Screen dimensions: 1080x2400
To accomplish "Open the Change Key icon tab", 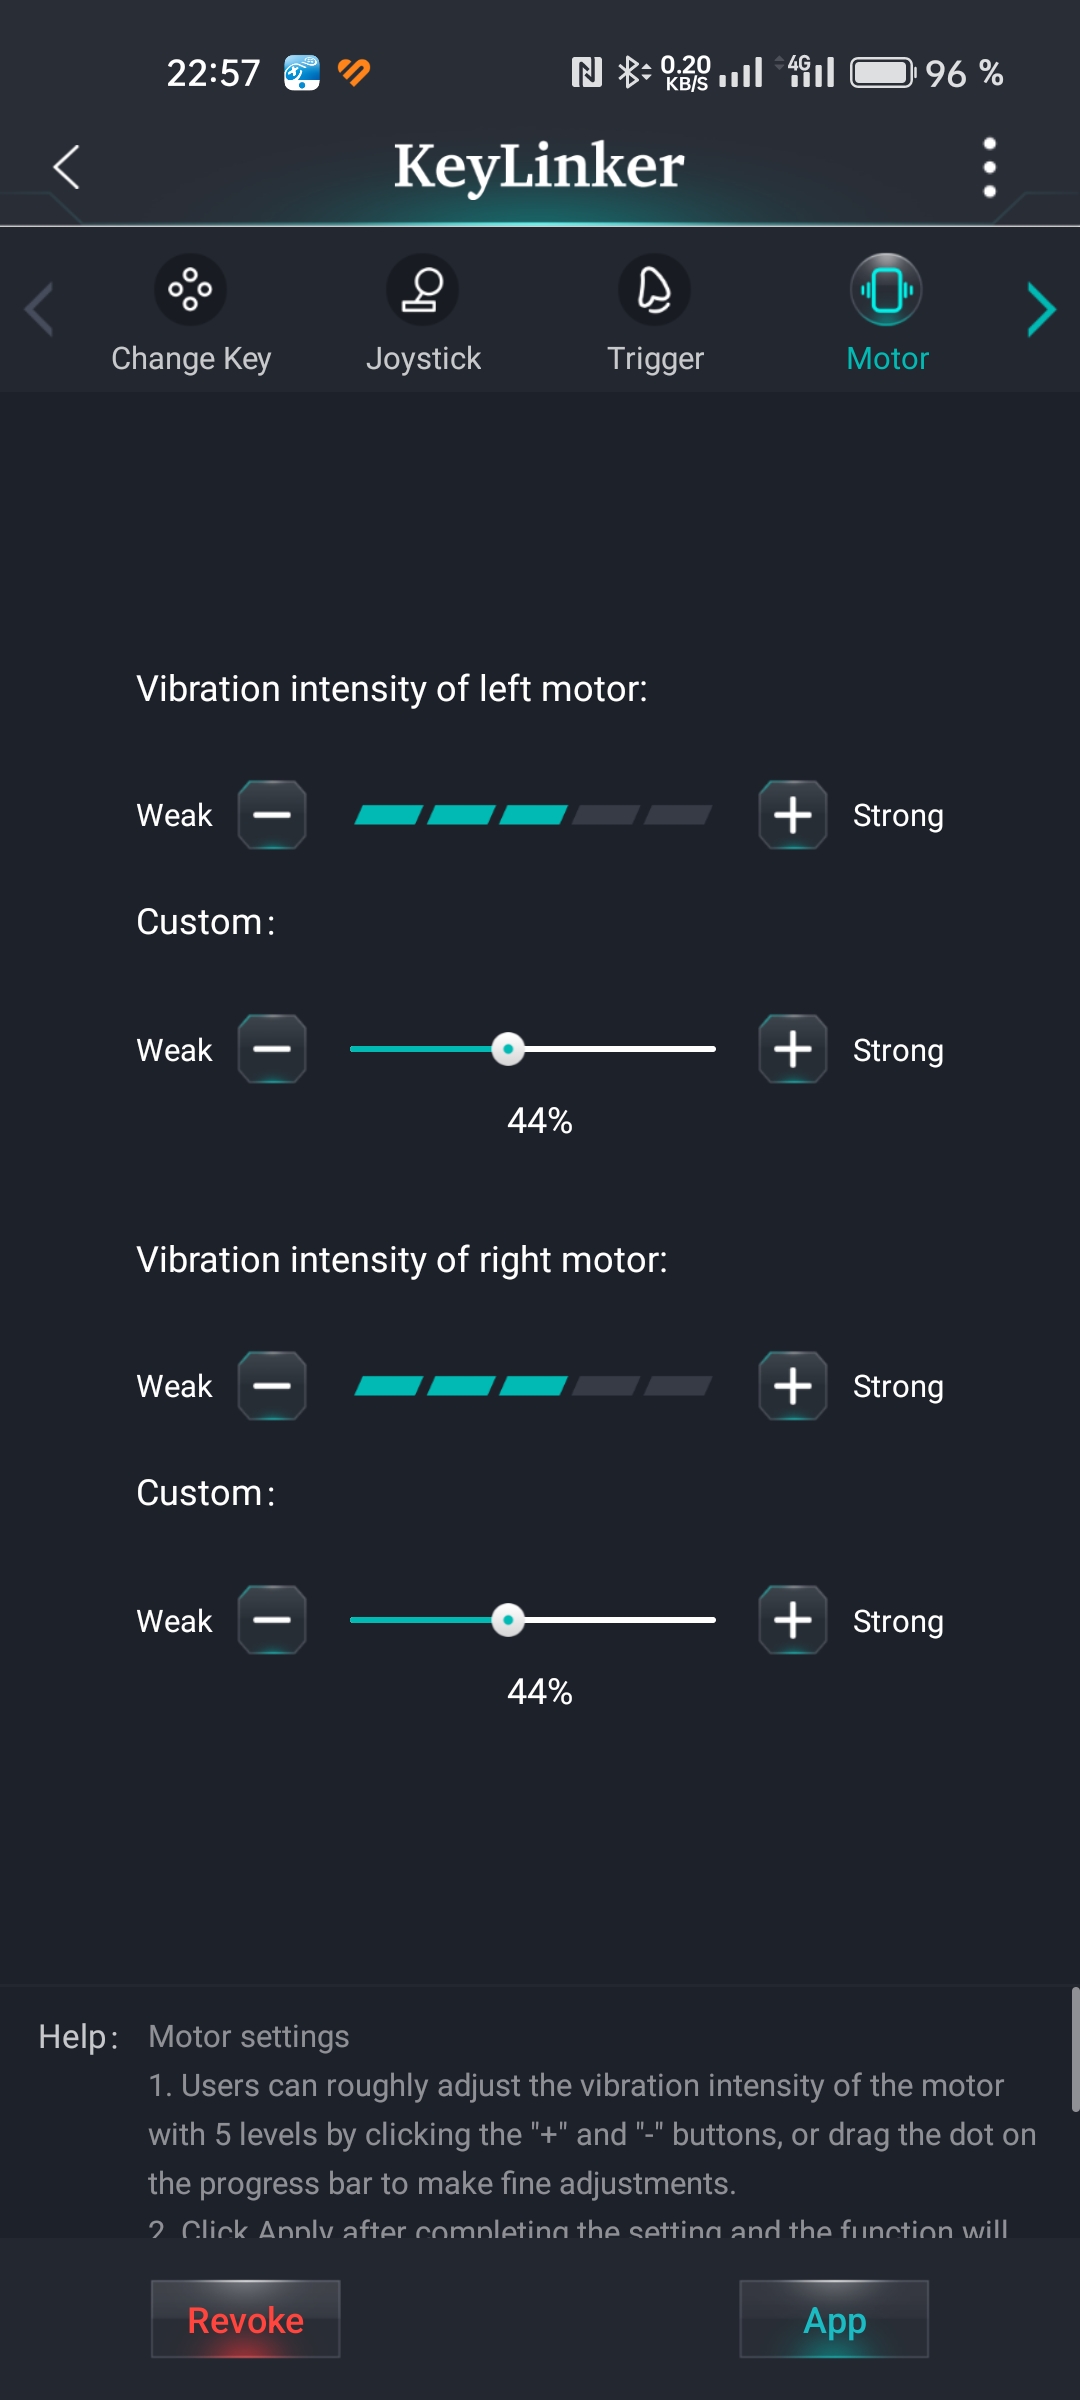I will point(190,290).
